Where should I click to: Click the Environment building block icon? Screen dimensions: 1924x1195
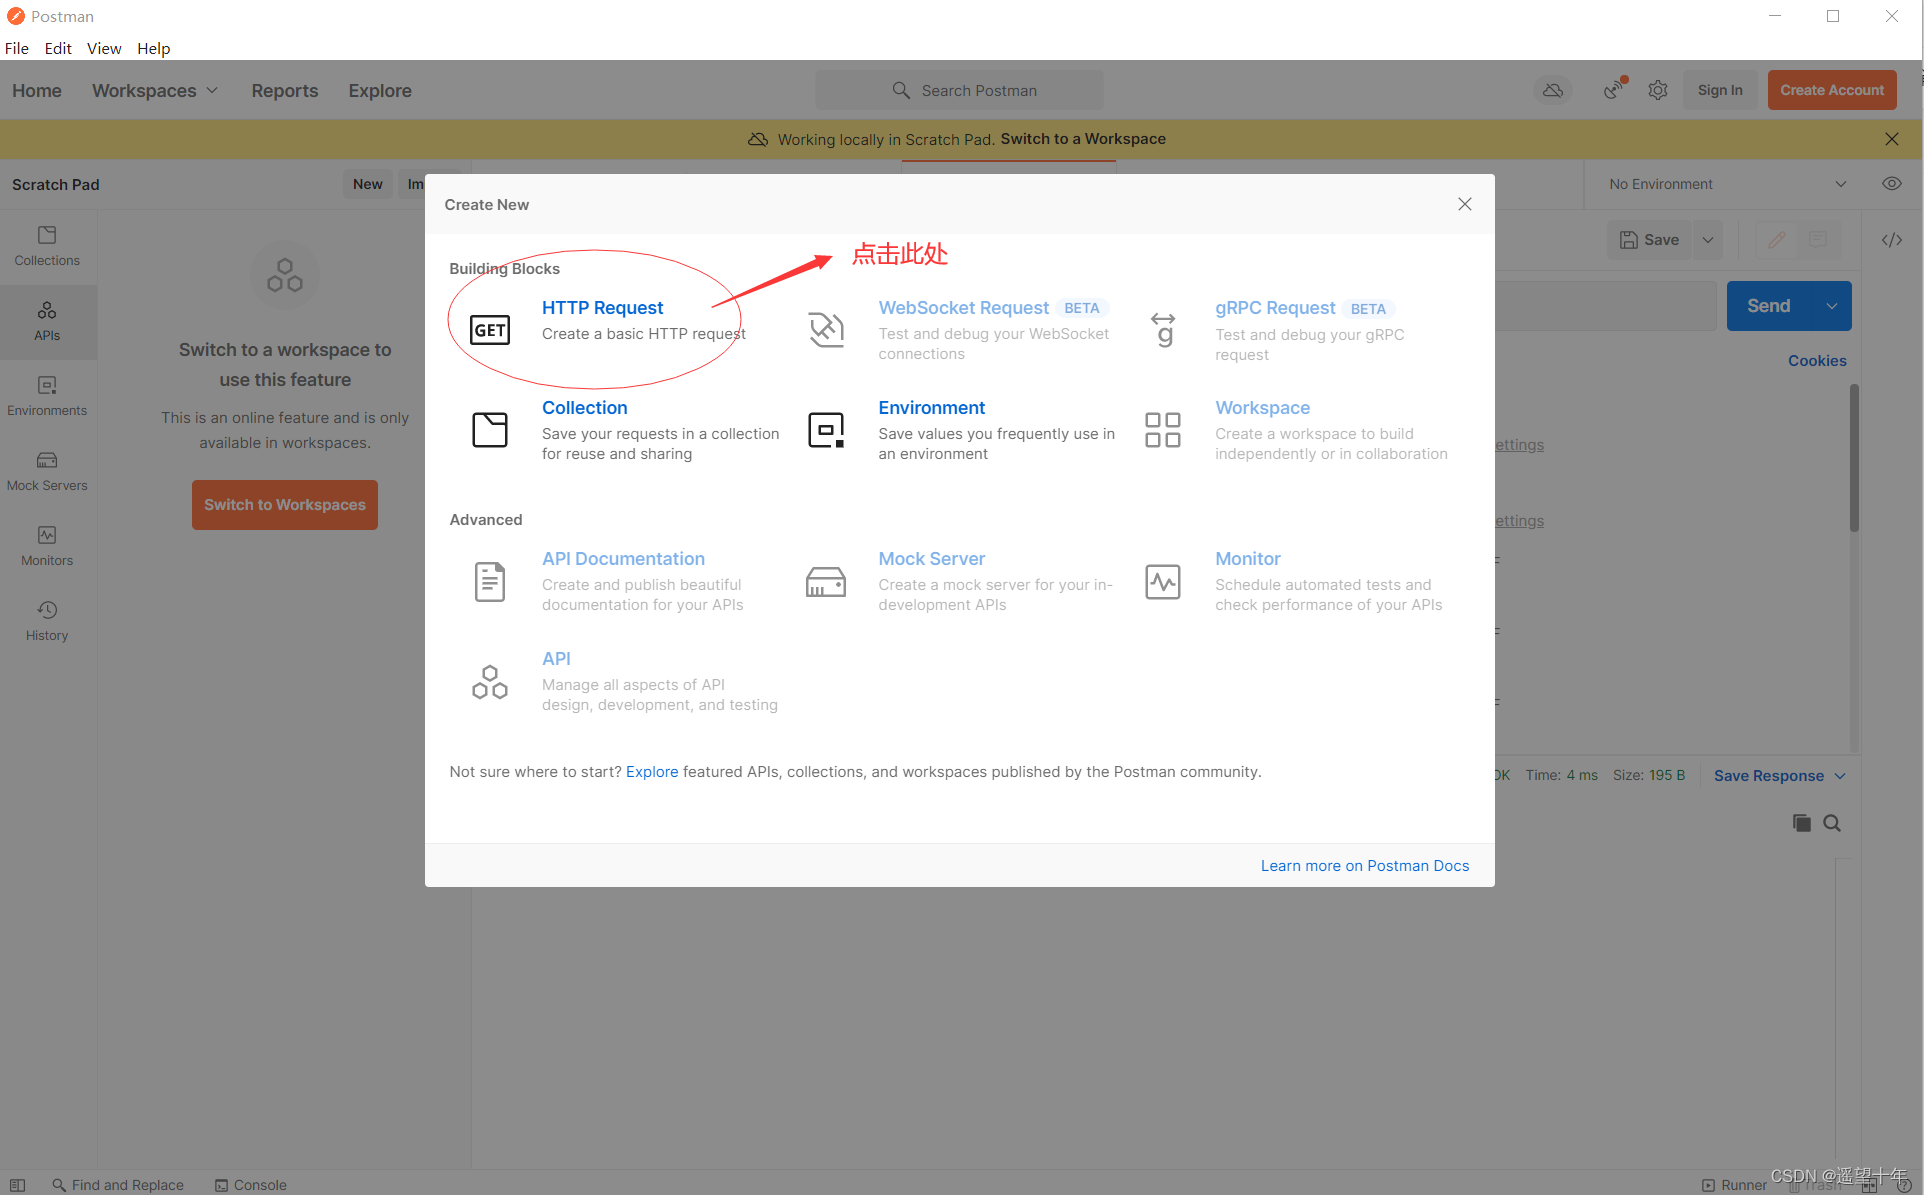coord(826,430)
